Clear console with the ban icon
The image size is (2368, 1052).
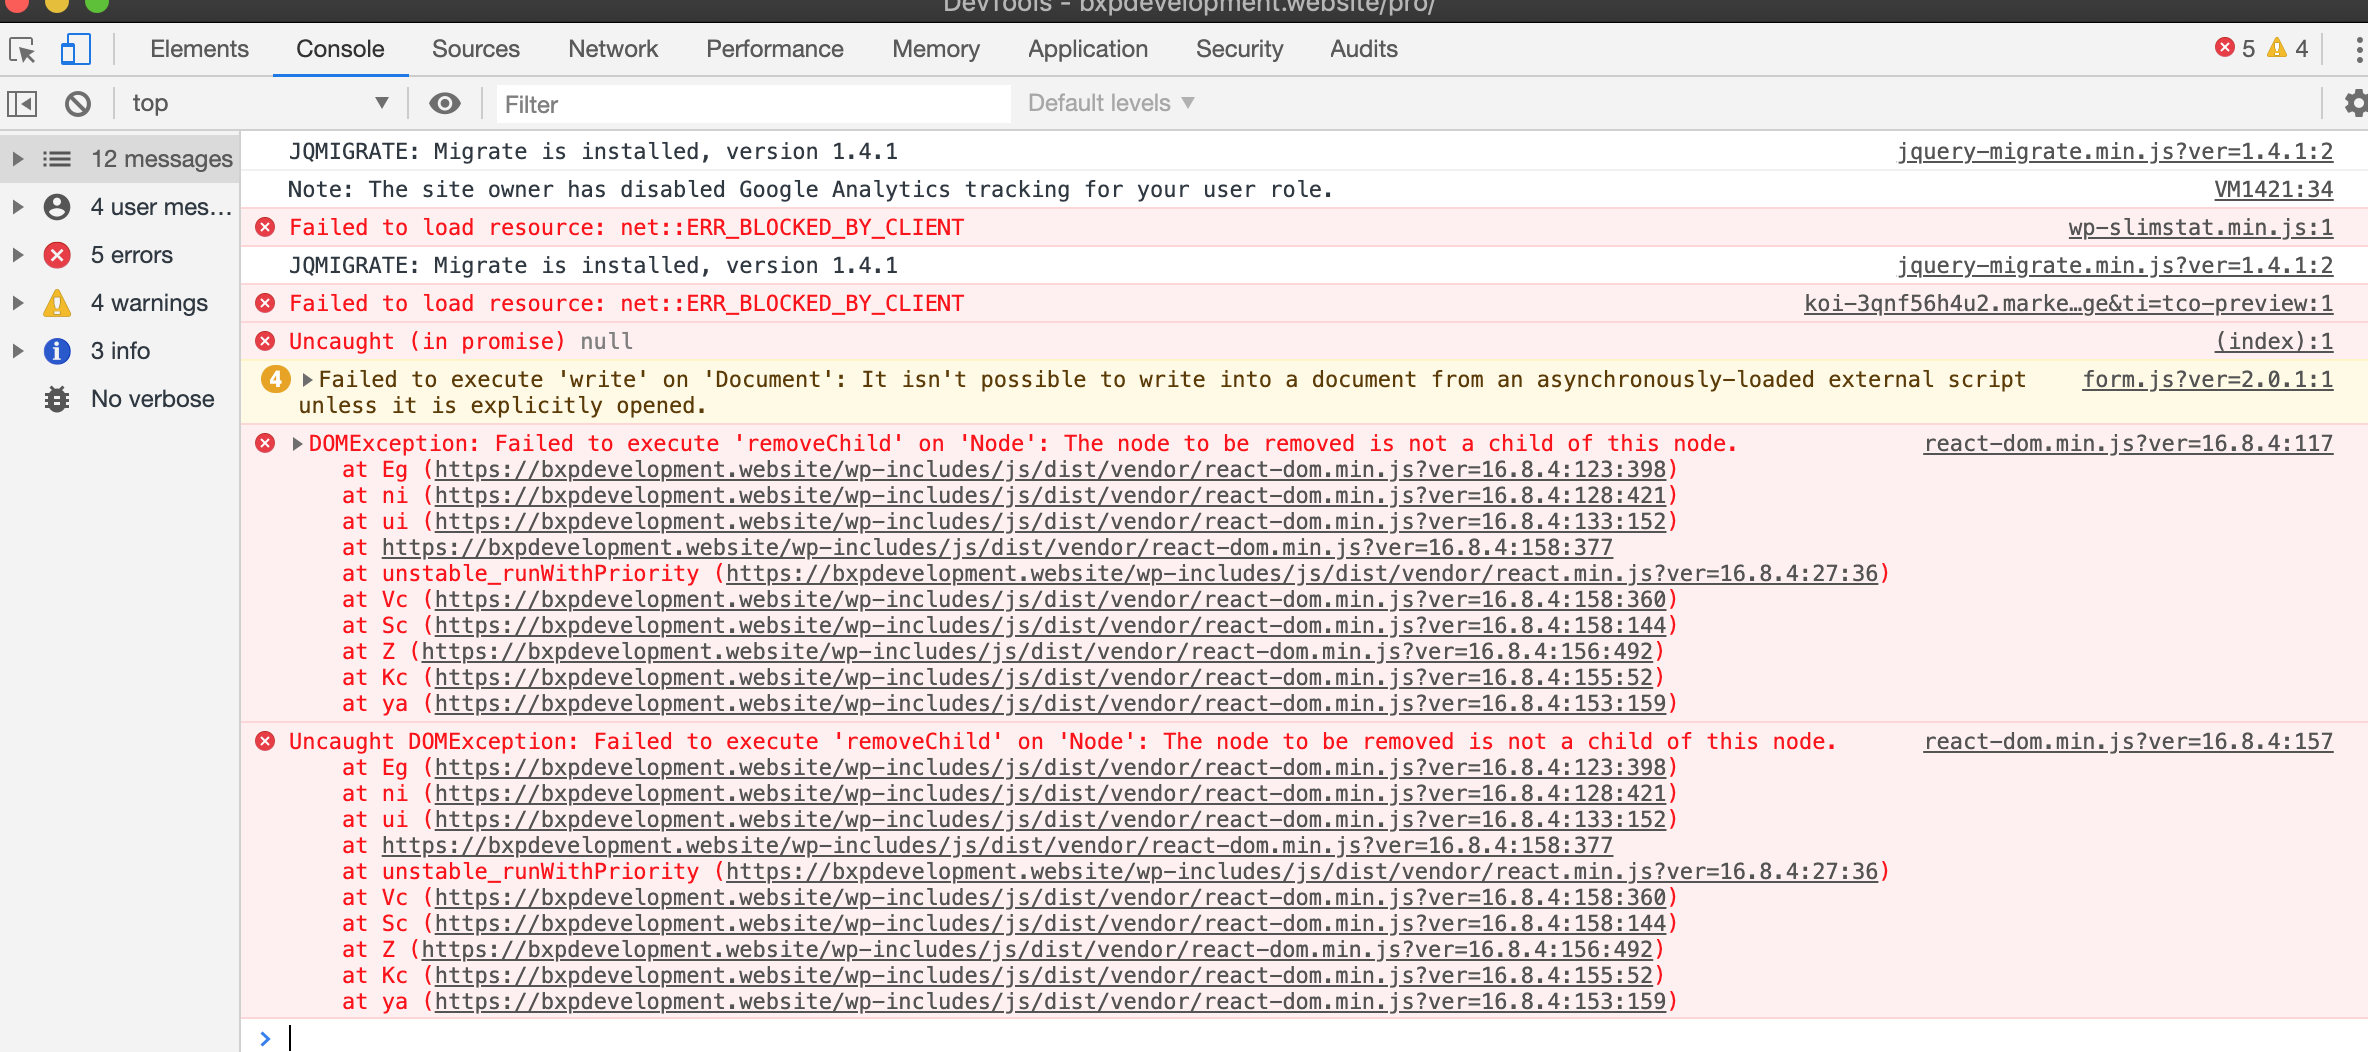coord(78,104)
